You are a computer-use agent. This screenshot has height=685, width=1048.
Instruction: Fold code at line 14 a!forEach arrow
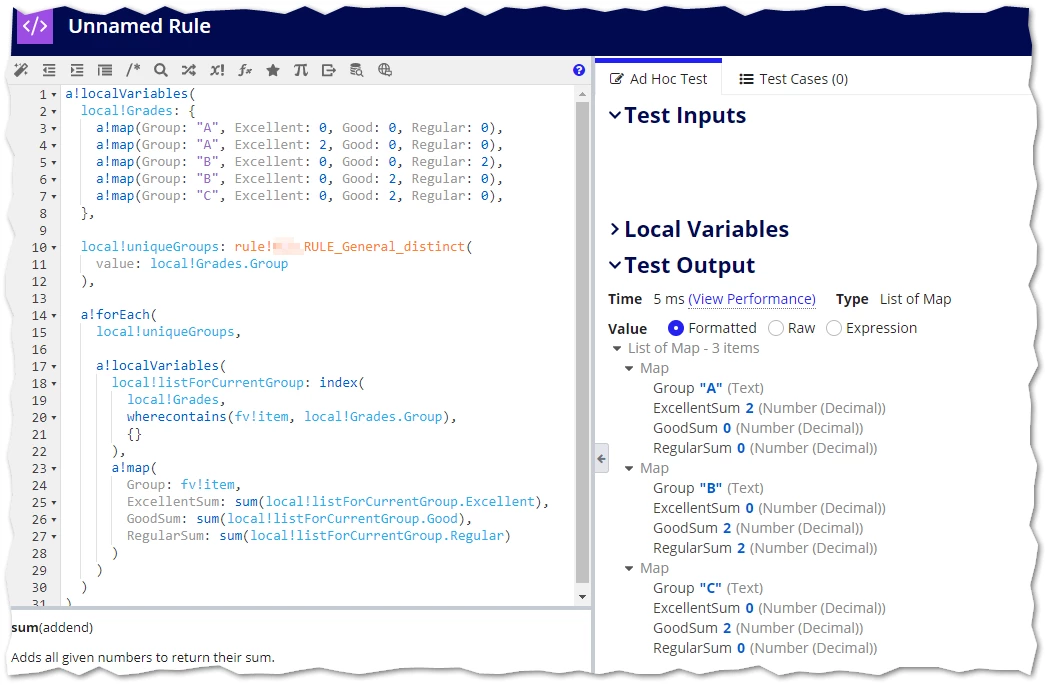[x=54, y=315]
